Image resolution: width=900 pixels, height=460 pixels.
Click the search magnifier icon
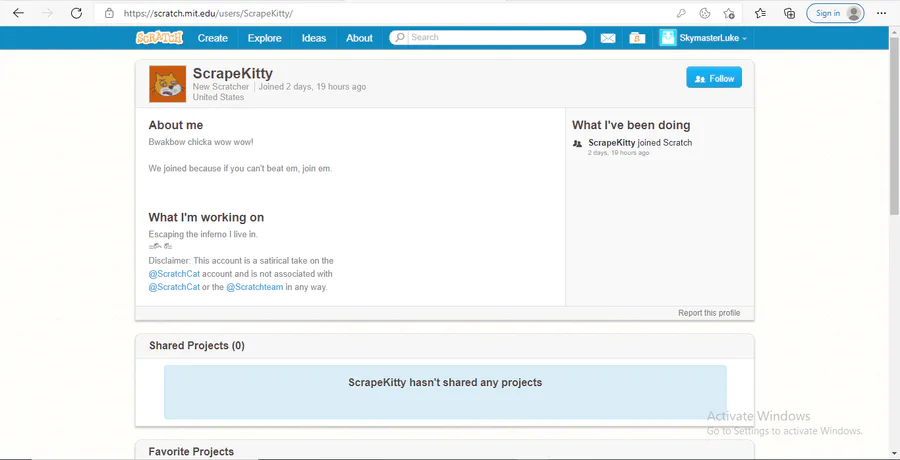coord(400,37)
